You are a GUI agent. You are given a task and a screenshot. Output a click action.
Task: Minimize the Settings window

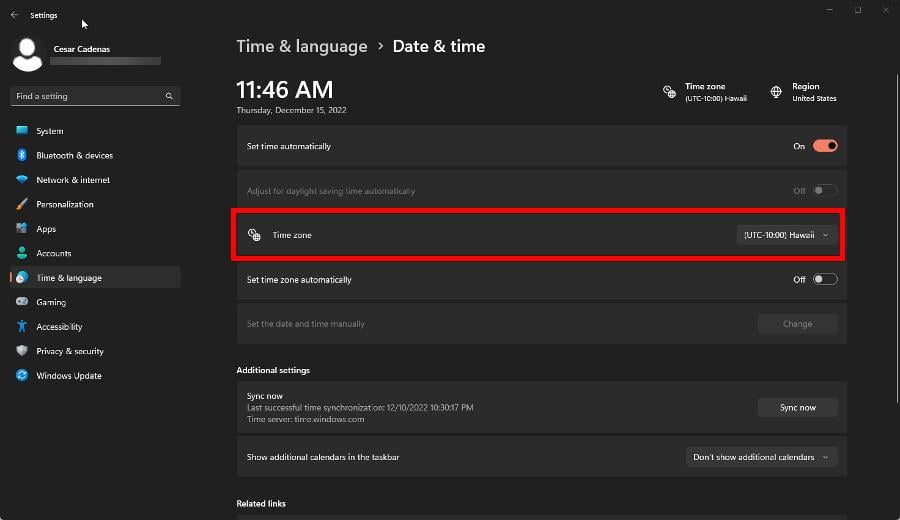pos(829,10)
